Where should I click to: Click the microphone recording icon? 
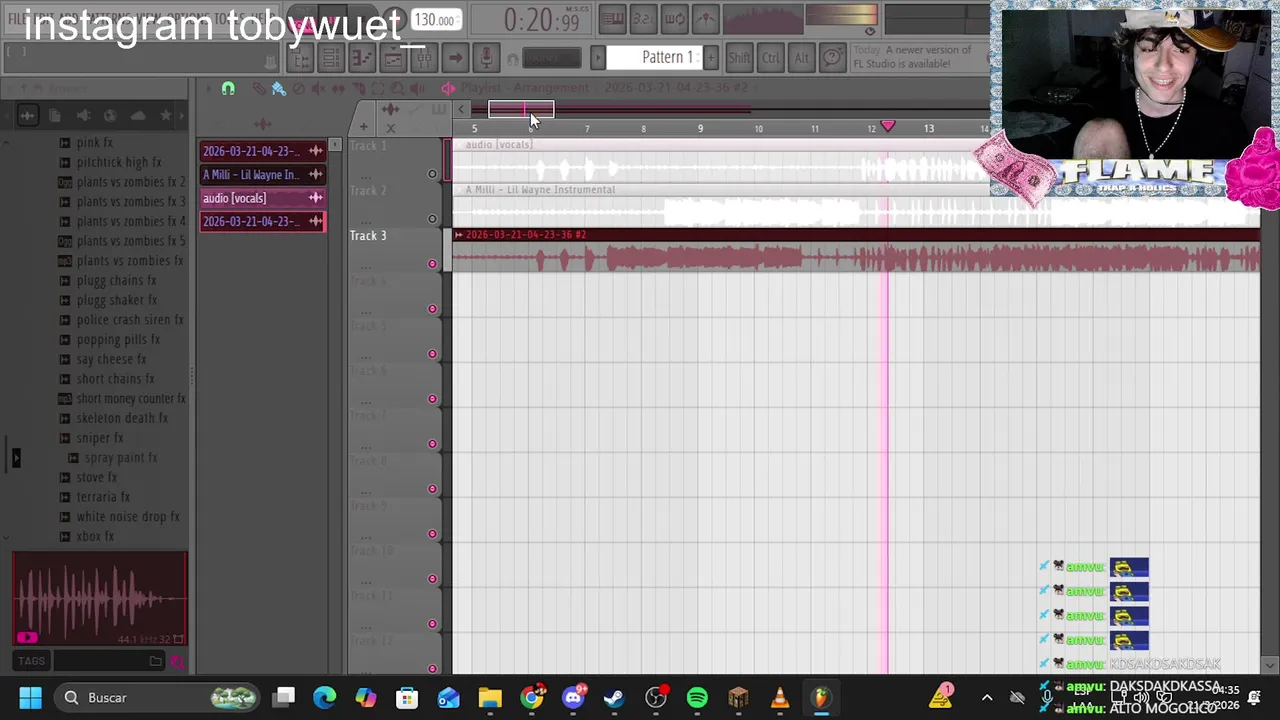pyautogui.click(x=485, y=57)
